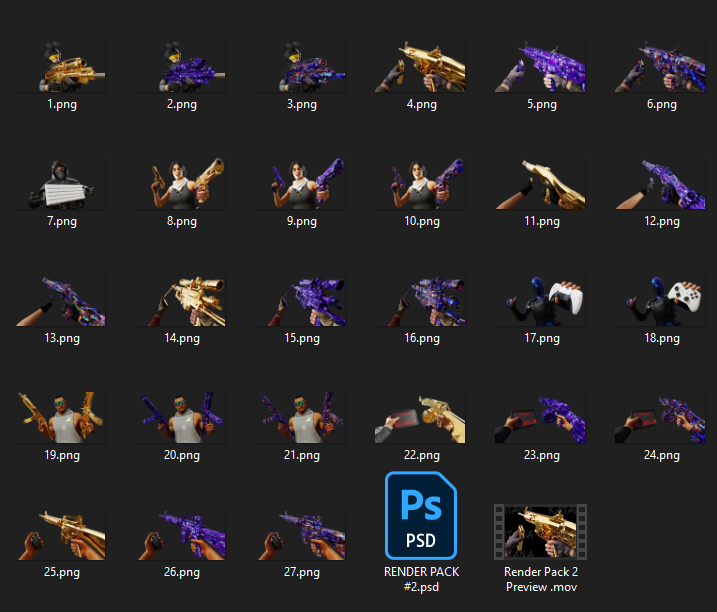Select the 16.png thumbnail
Screen dimensions: 717x612
pyautogui.click(x=421, y=301)
